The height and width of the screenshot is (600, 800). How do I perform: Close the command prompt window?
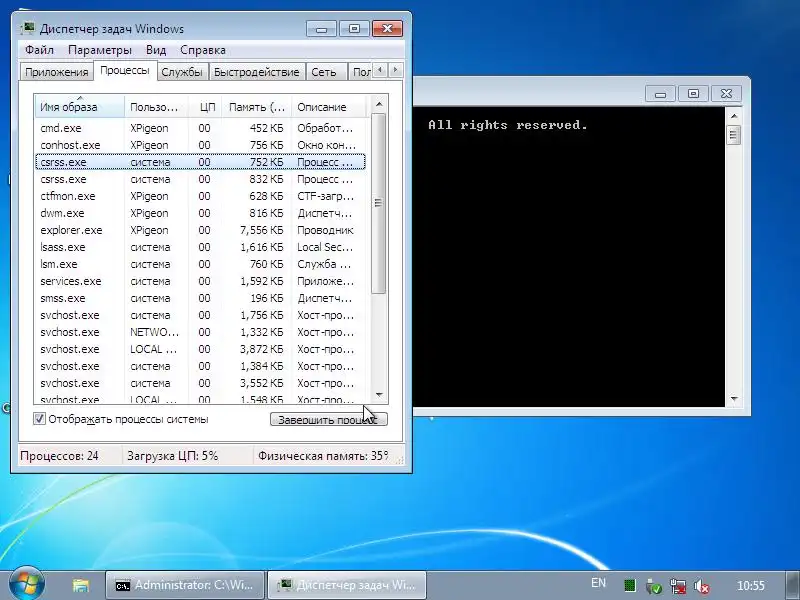pyautogui.click(x=726, y=94)
